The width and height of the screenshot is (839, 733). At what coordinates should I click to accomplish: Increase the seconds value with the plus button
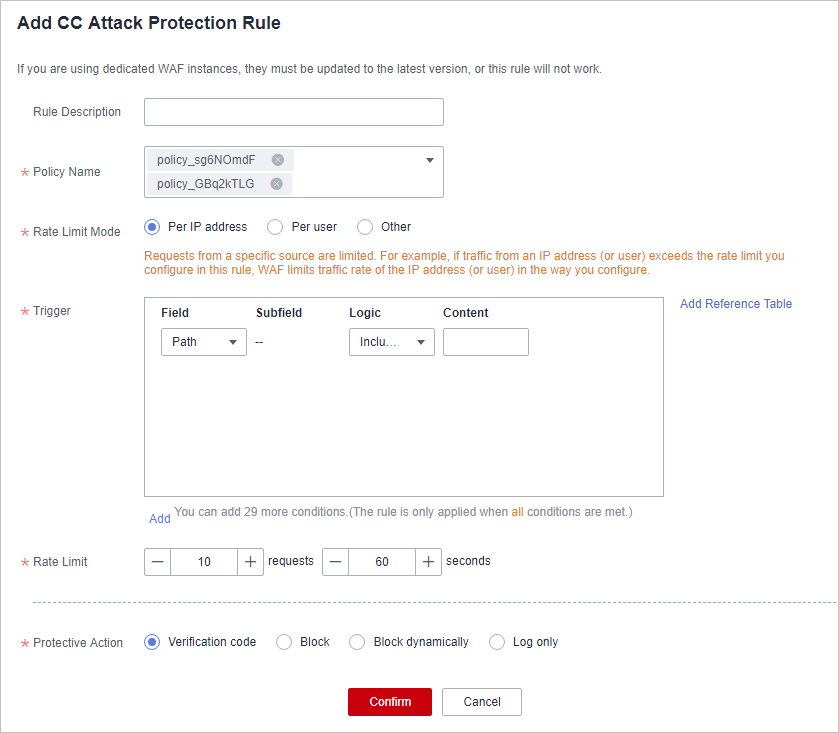tap(428, 562)
